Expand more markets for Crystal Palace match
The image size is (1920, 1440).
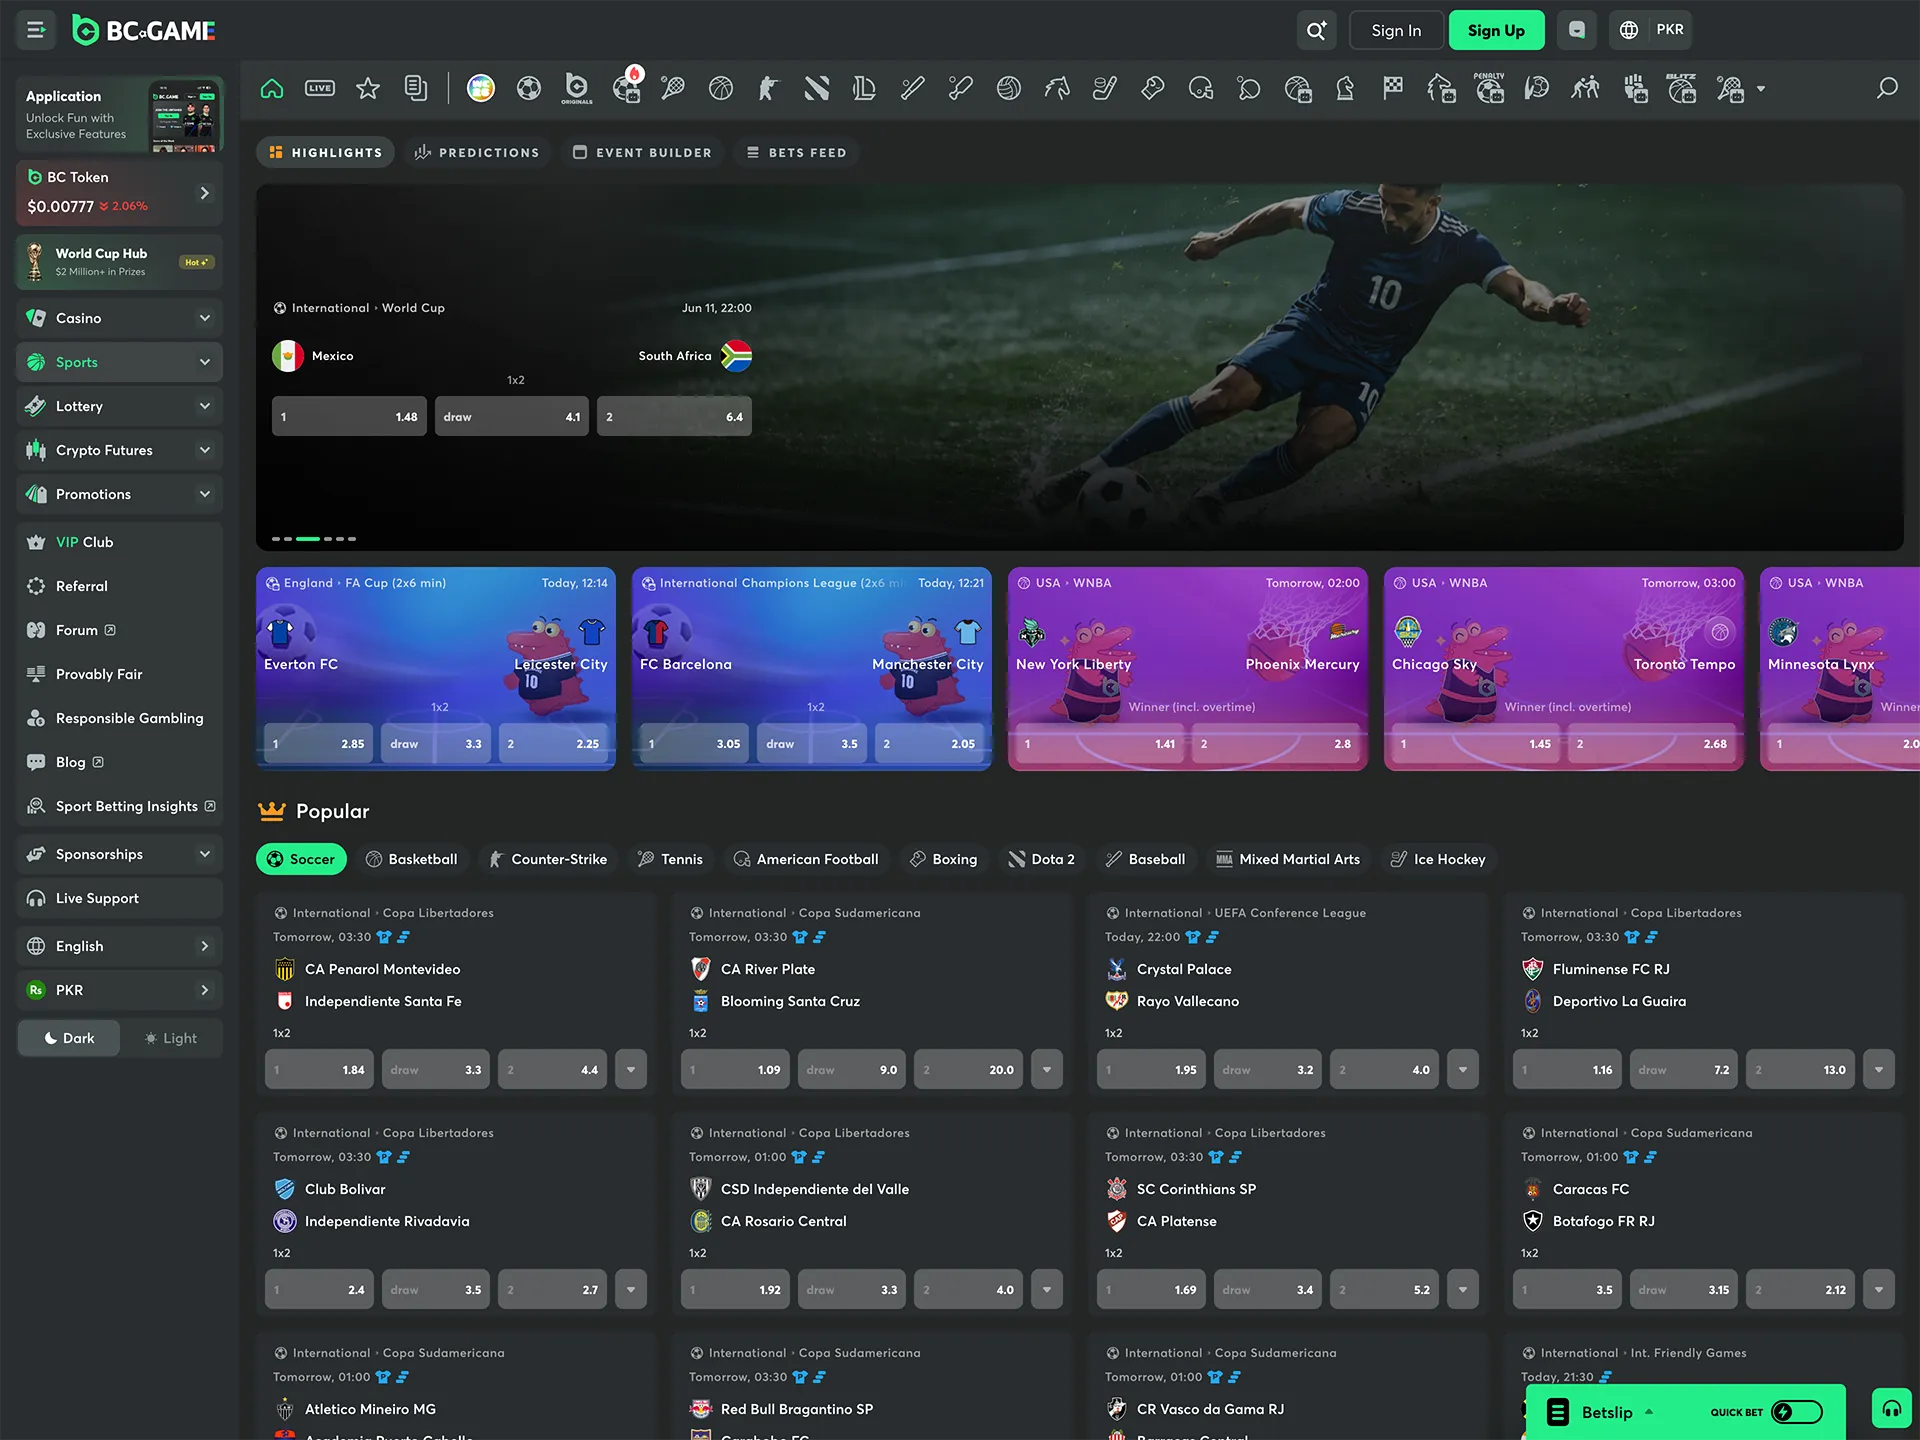coord(1463,1070)
